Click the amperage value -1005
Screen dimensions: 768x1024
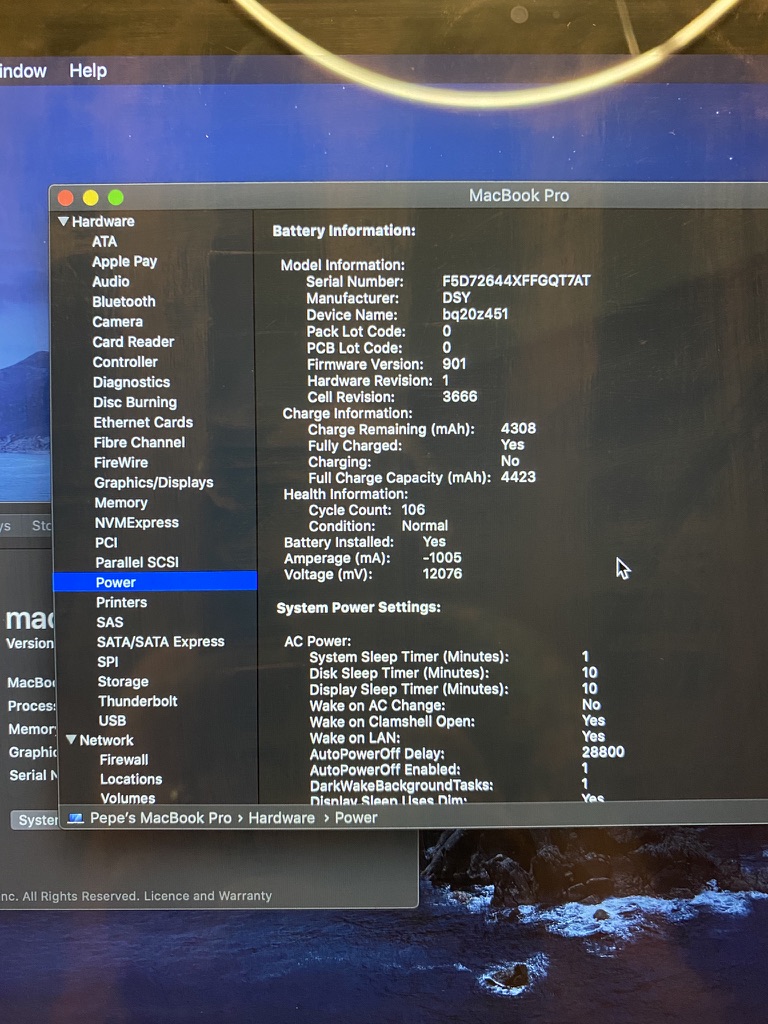pos(442,558)
